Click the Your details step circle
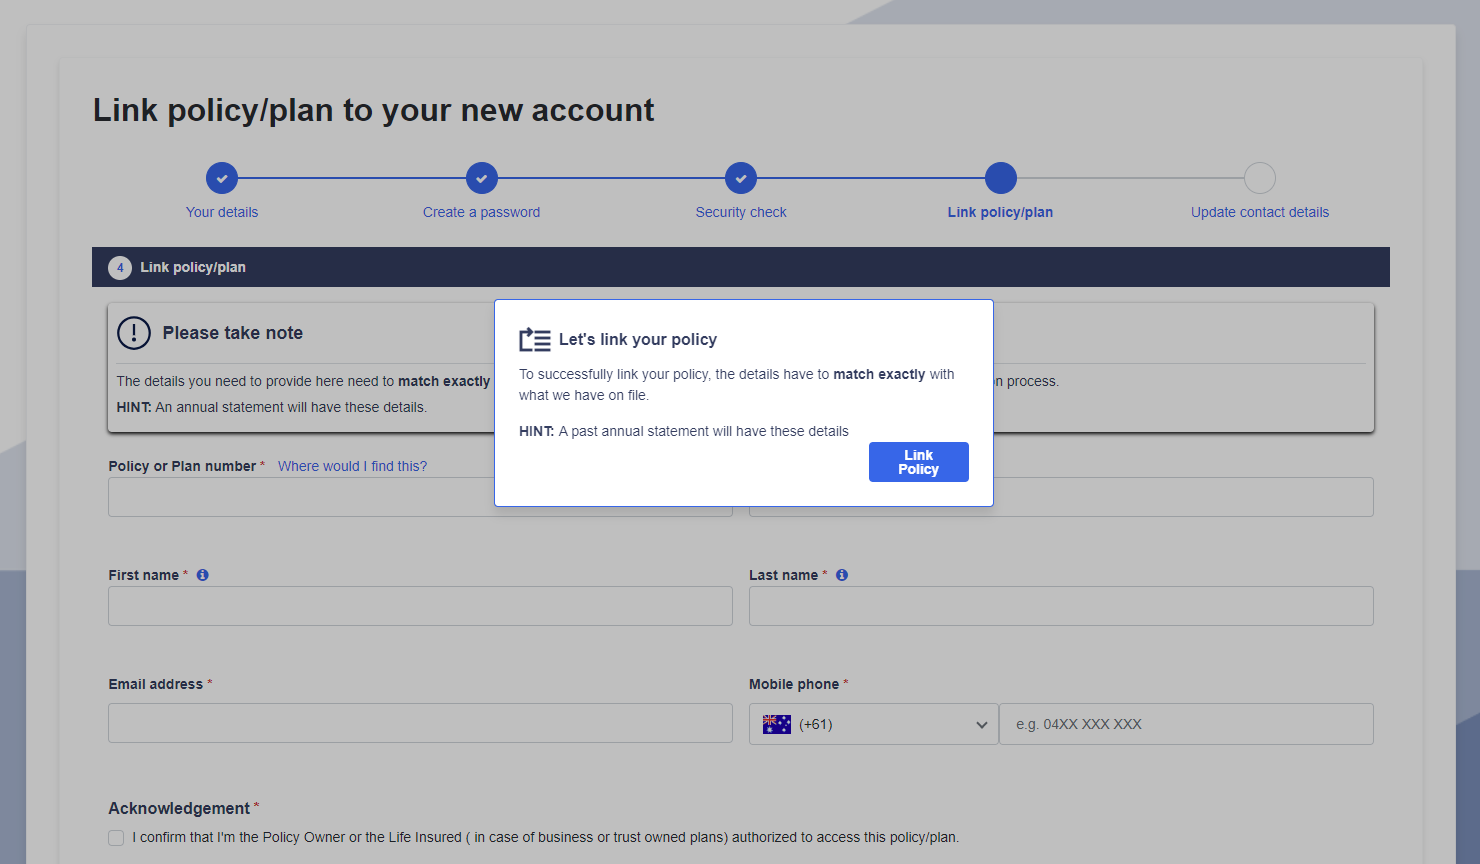 point(222,178)
